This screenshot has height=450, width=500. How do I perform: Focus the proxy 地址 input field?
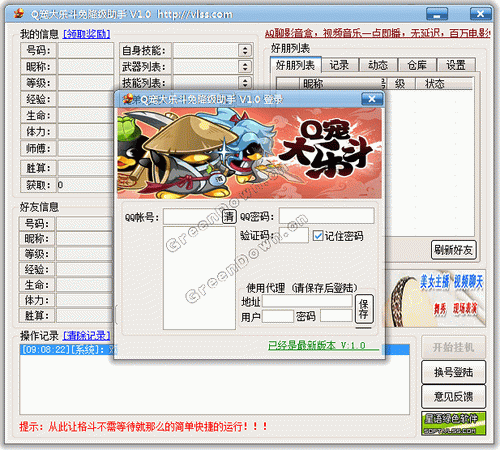tap(307, 301)
